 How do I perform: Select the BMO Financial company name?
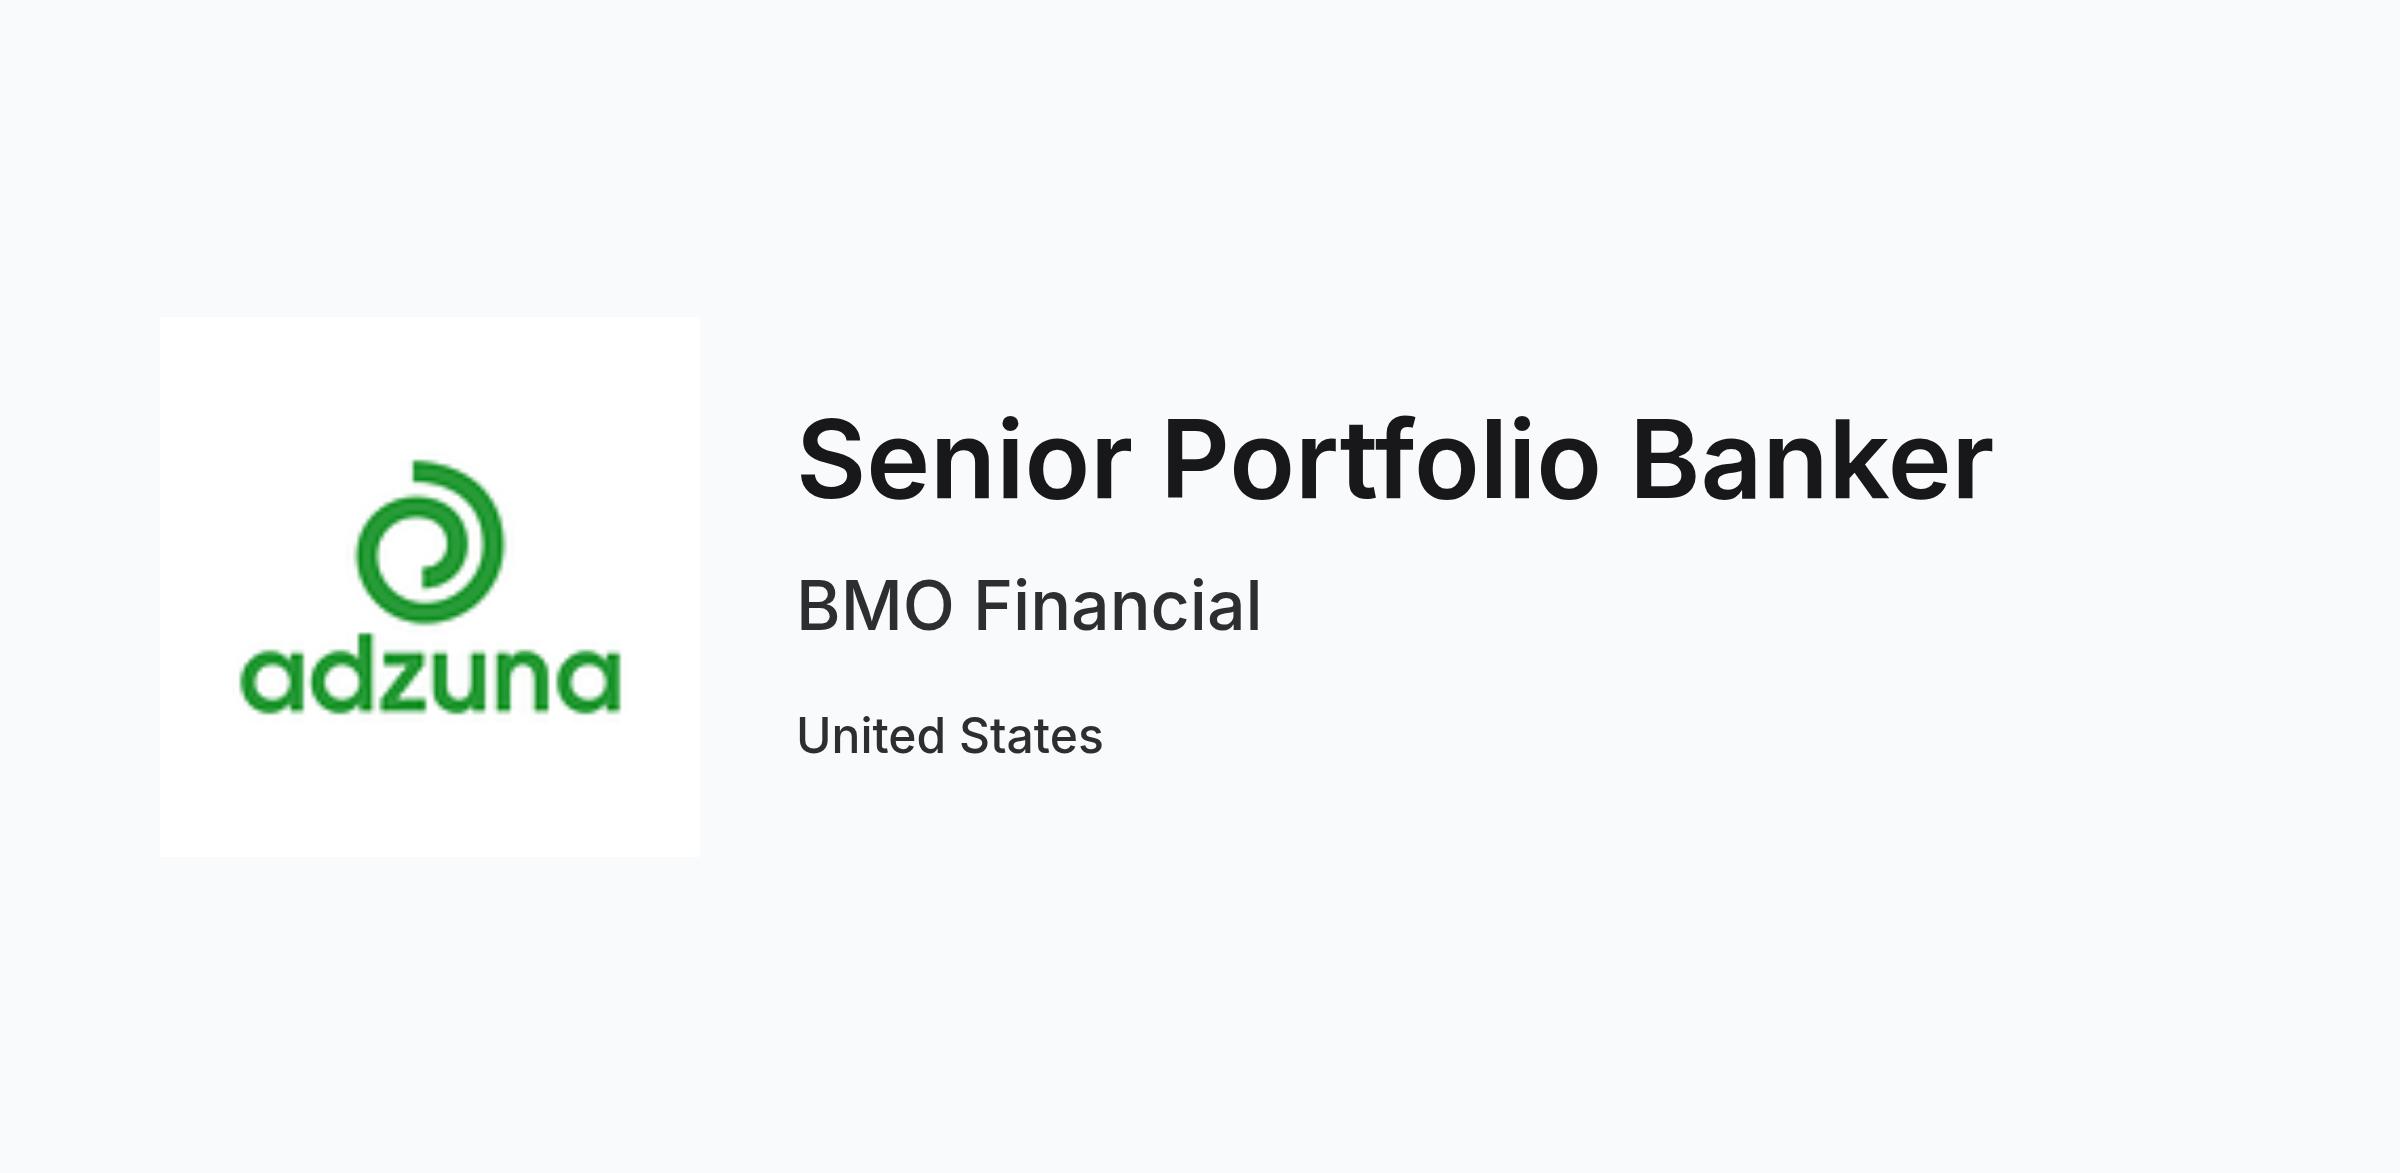point(1029,606)
